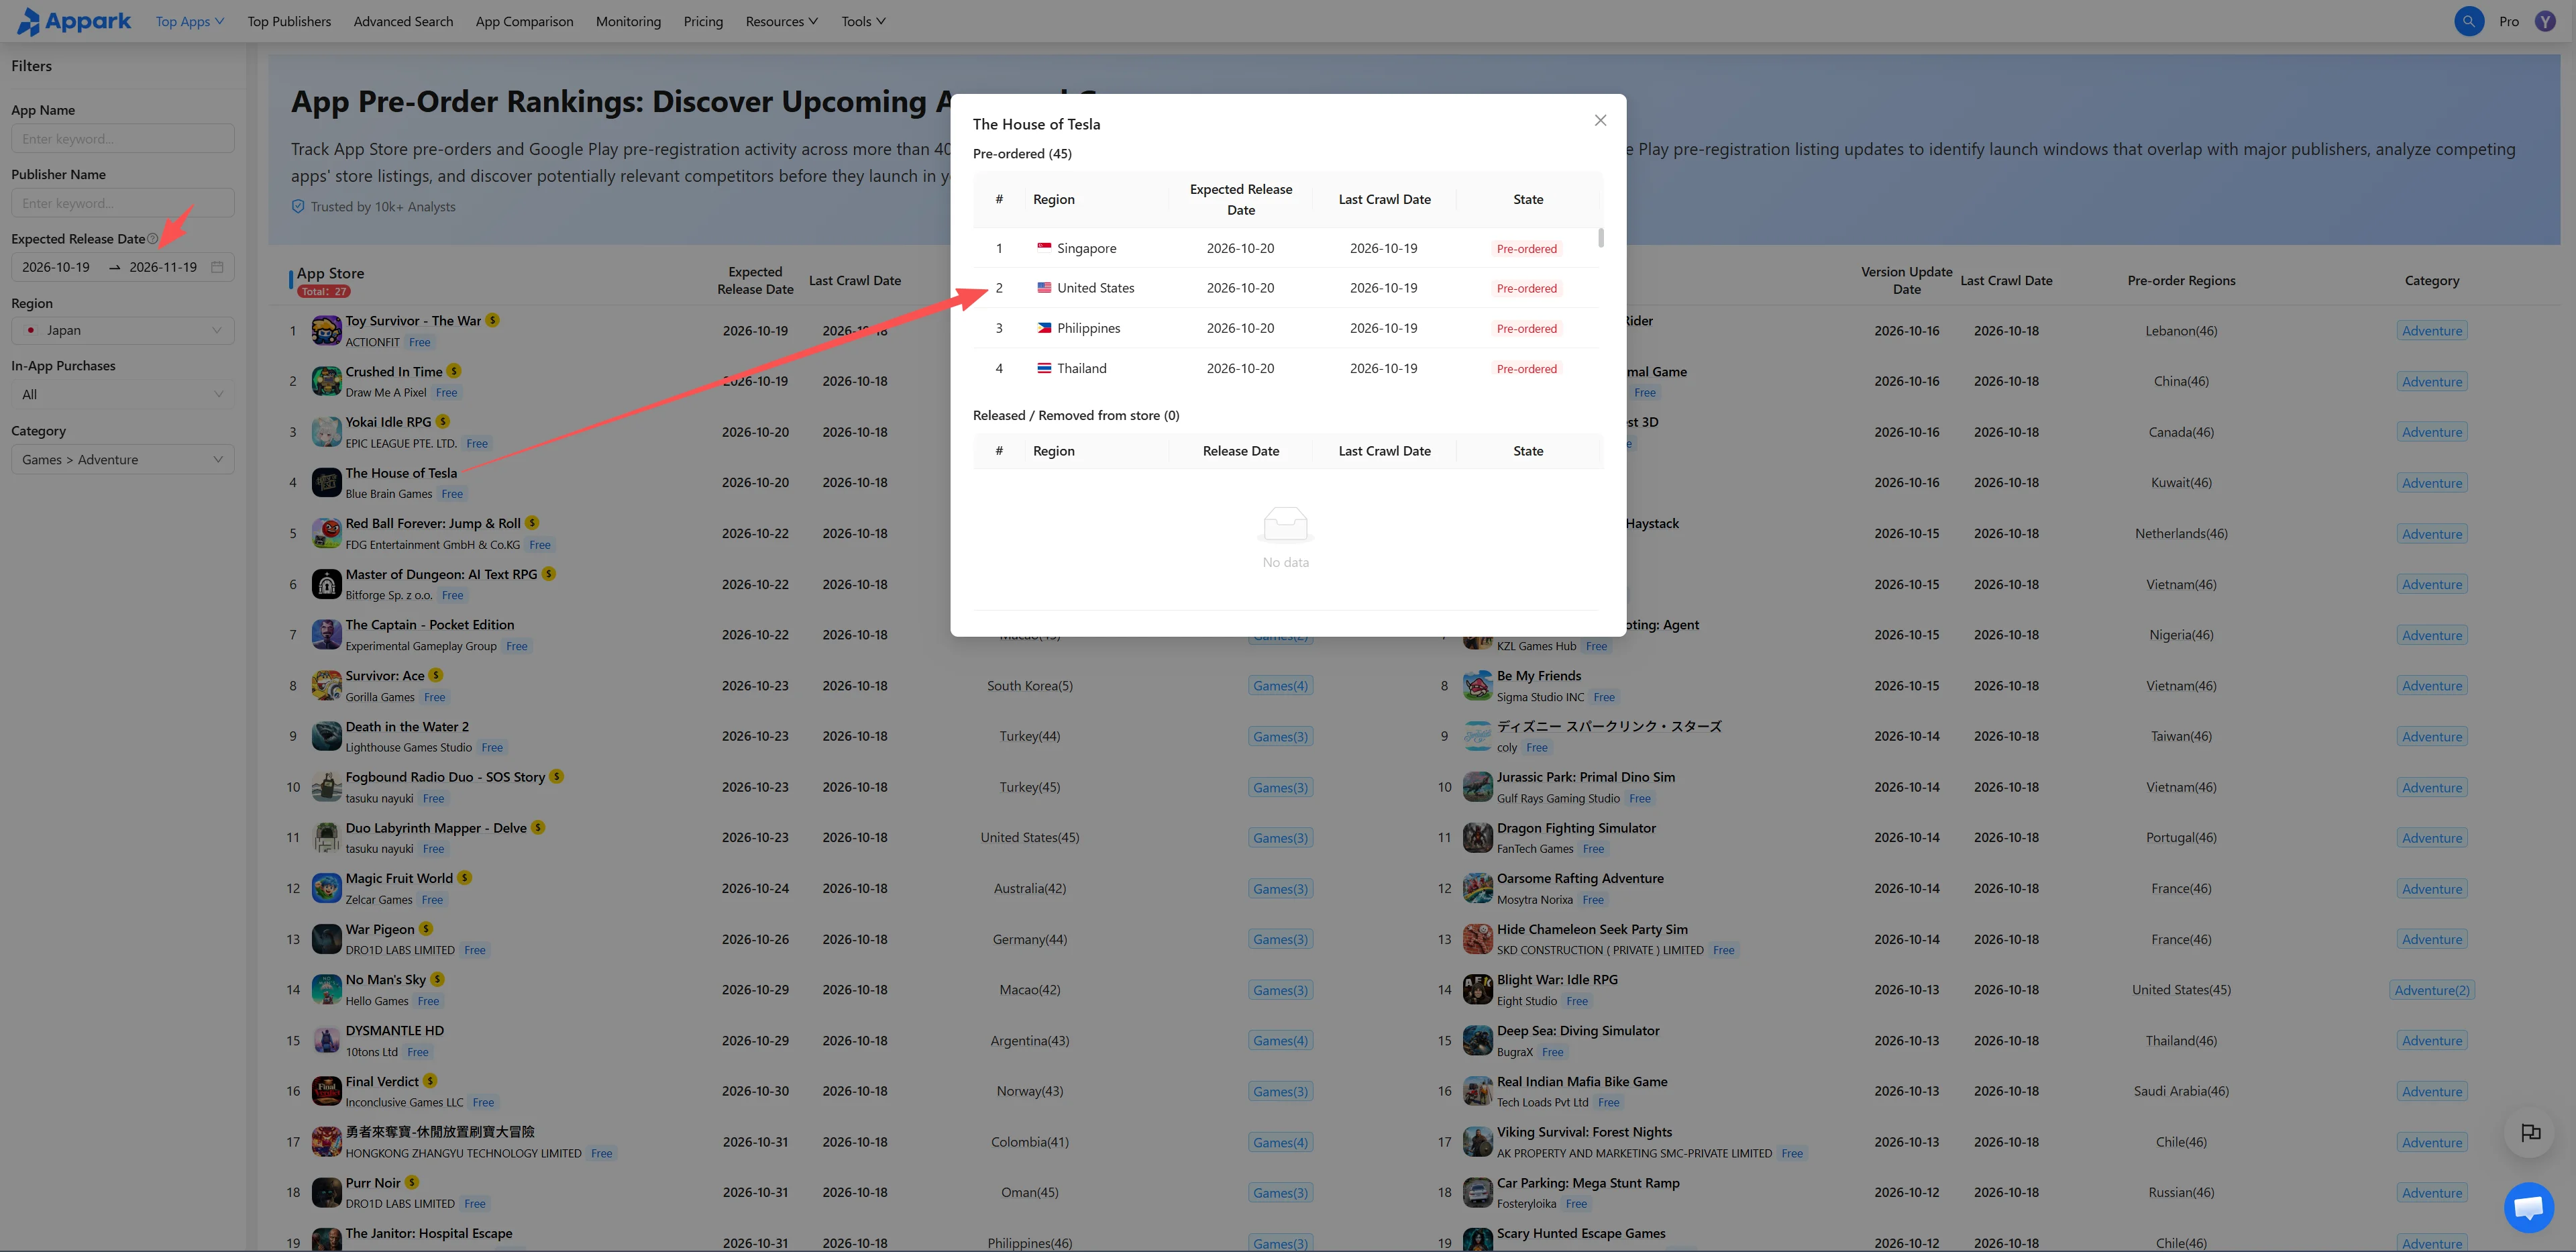This screenshot has height=1252, width=2576.
Task: Focus the App Name keyword field
Action: pos(123,138)
